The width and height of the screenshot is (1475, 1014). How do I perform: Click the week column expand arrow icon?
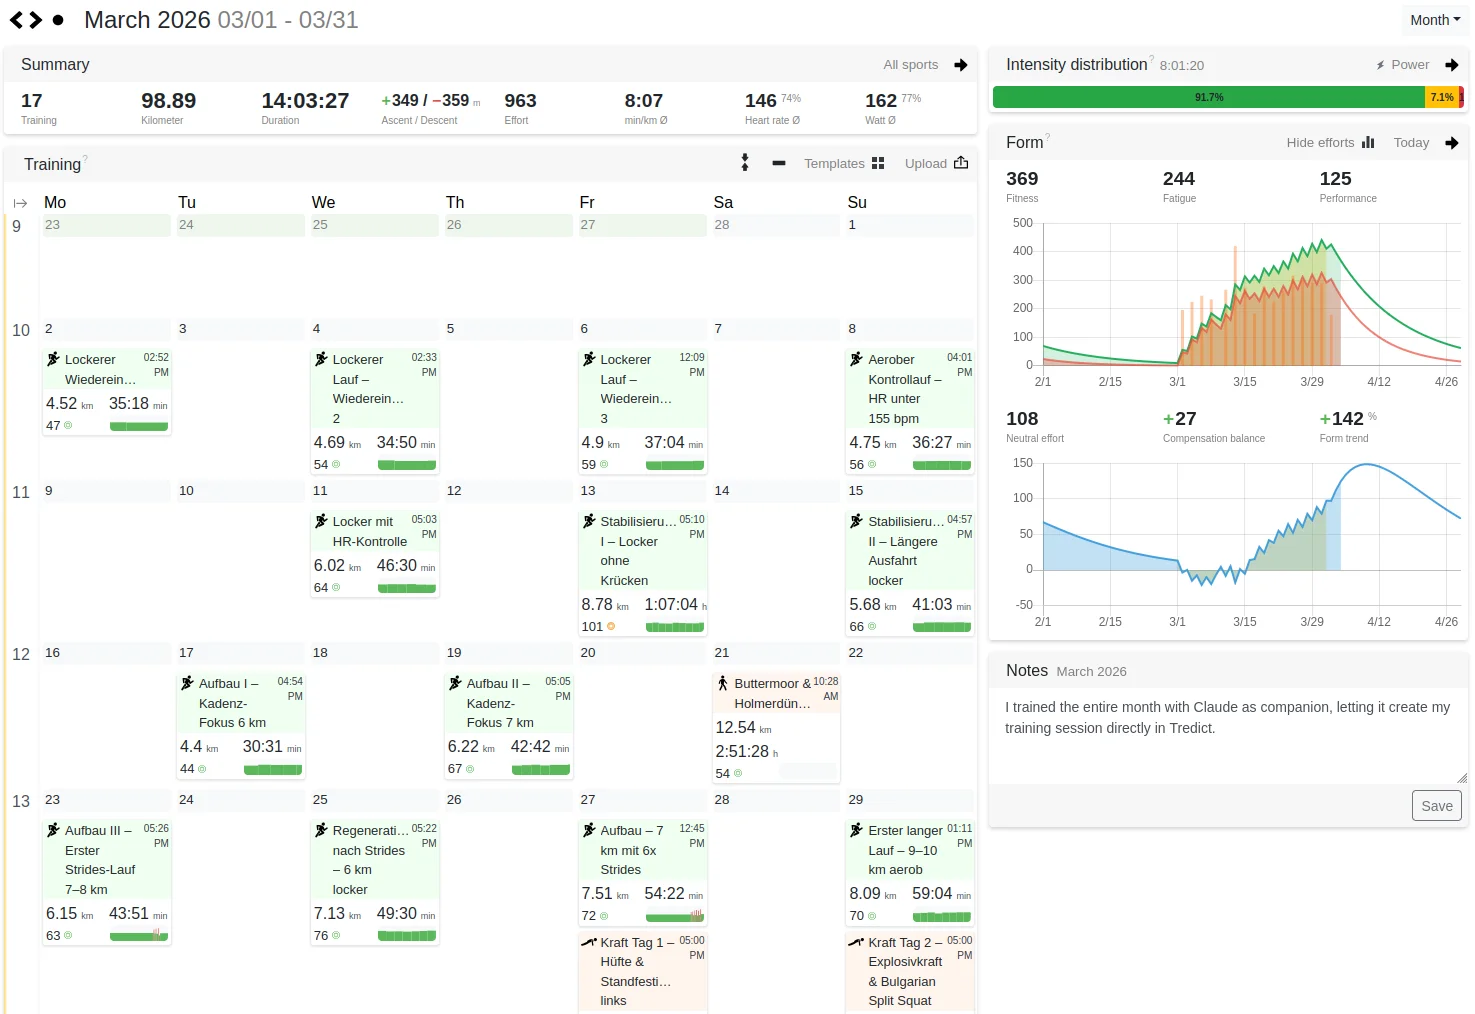coord(20,203)
